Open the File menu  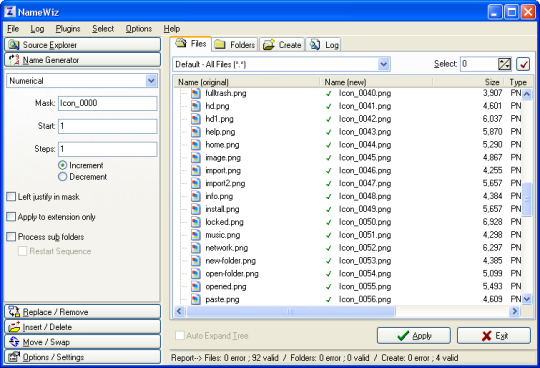click(x=13, y=29)
